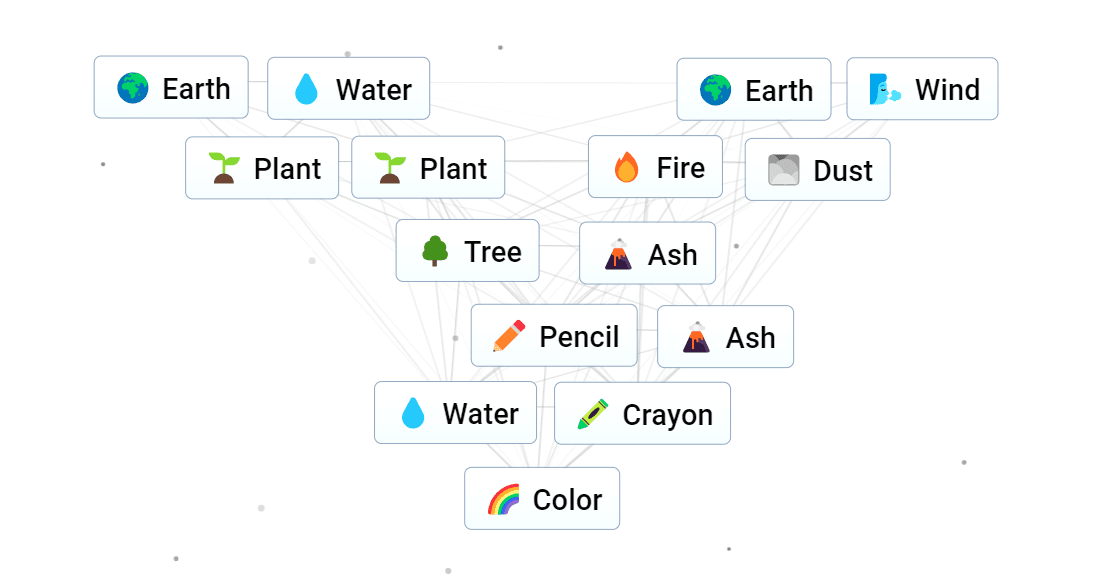Click the orange pencil icon
1106x584 pixels.
click(x=509, y=337)
